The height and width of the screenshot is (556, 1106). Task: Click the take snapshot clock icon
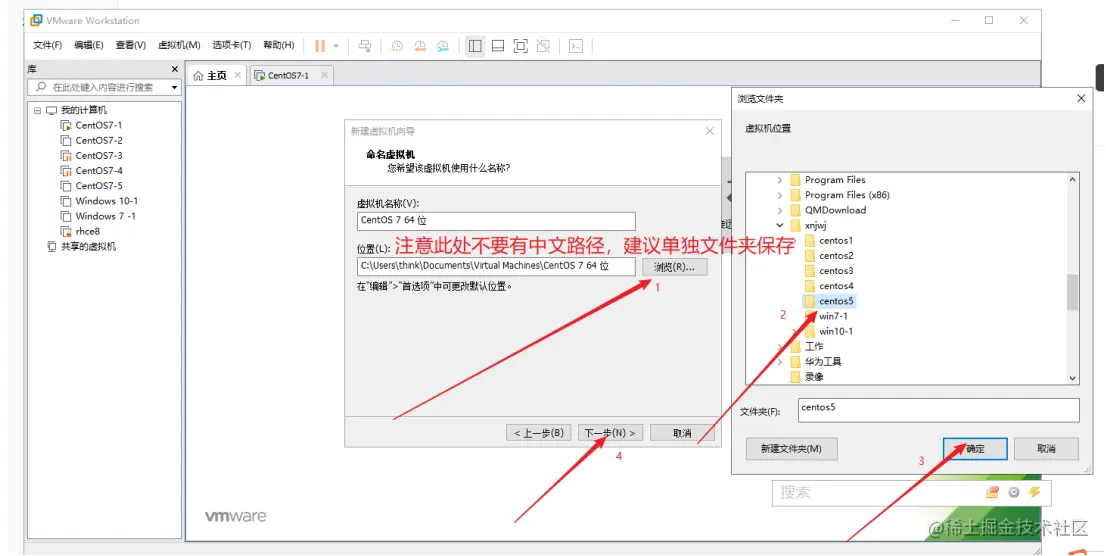397,46
